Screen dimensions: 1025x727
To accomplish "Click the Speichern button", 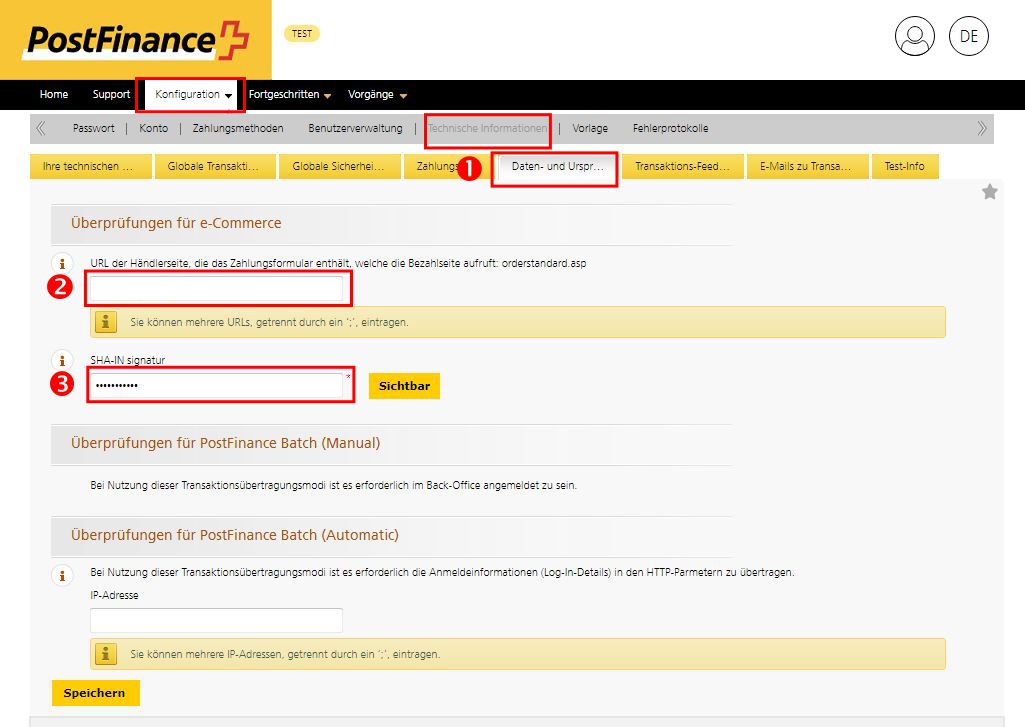I will coord(95,693).
